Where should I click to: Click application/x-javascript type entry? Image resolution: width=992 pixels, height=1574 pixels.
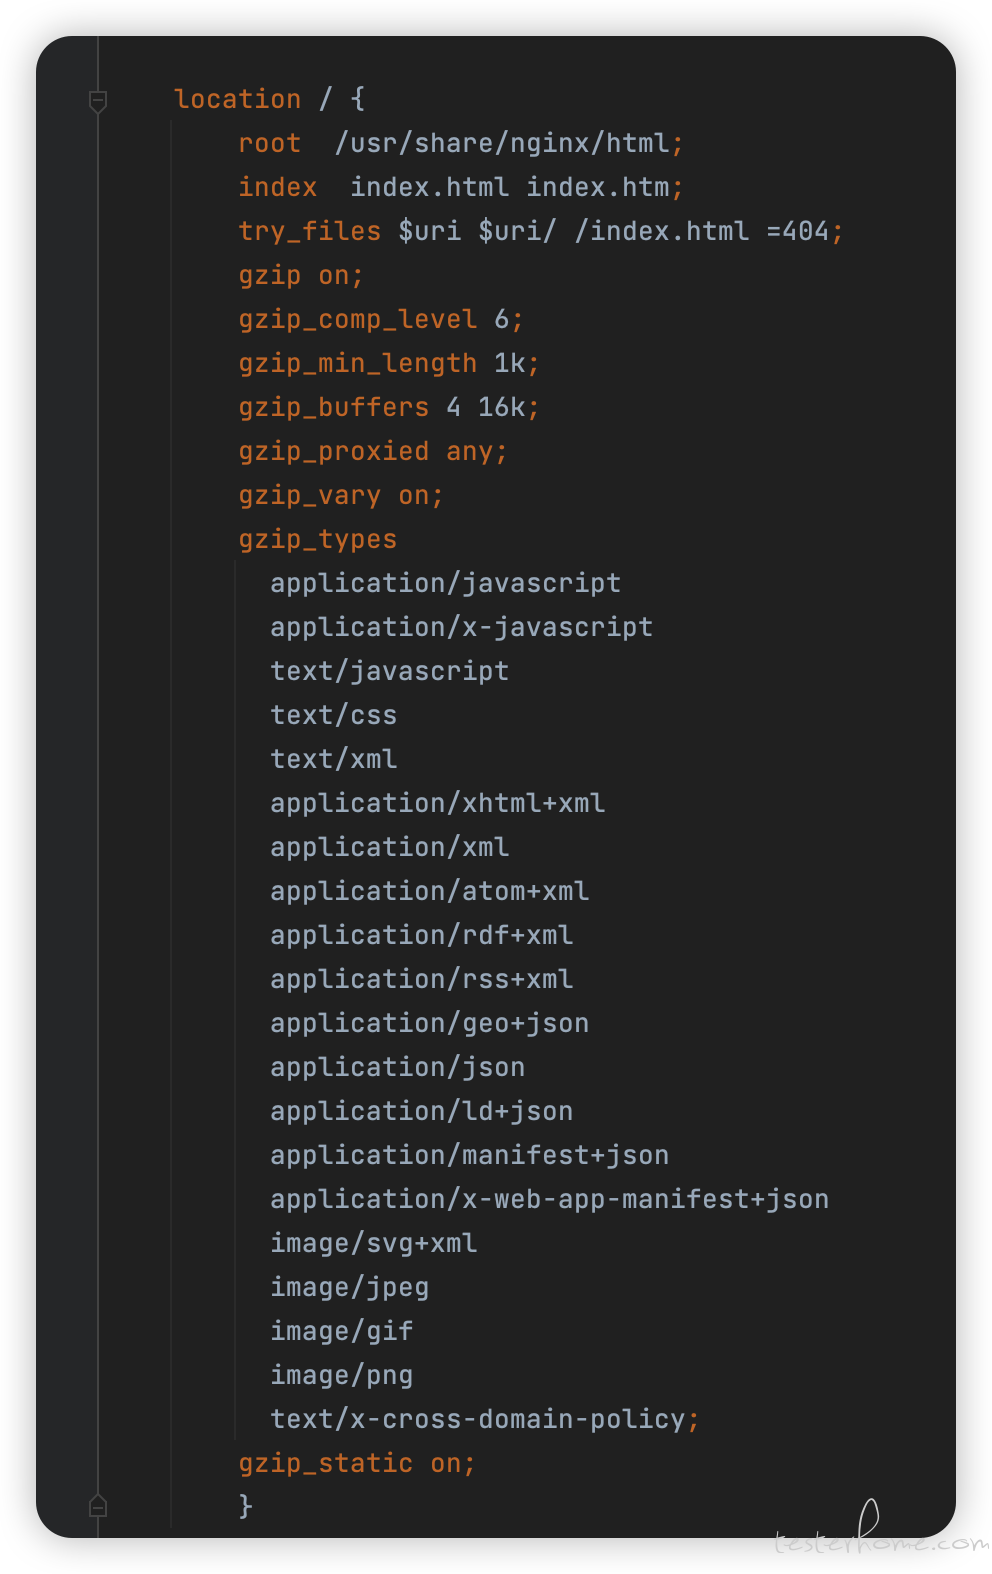click(x=461, y=627)
